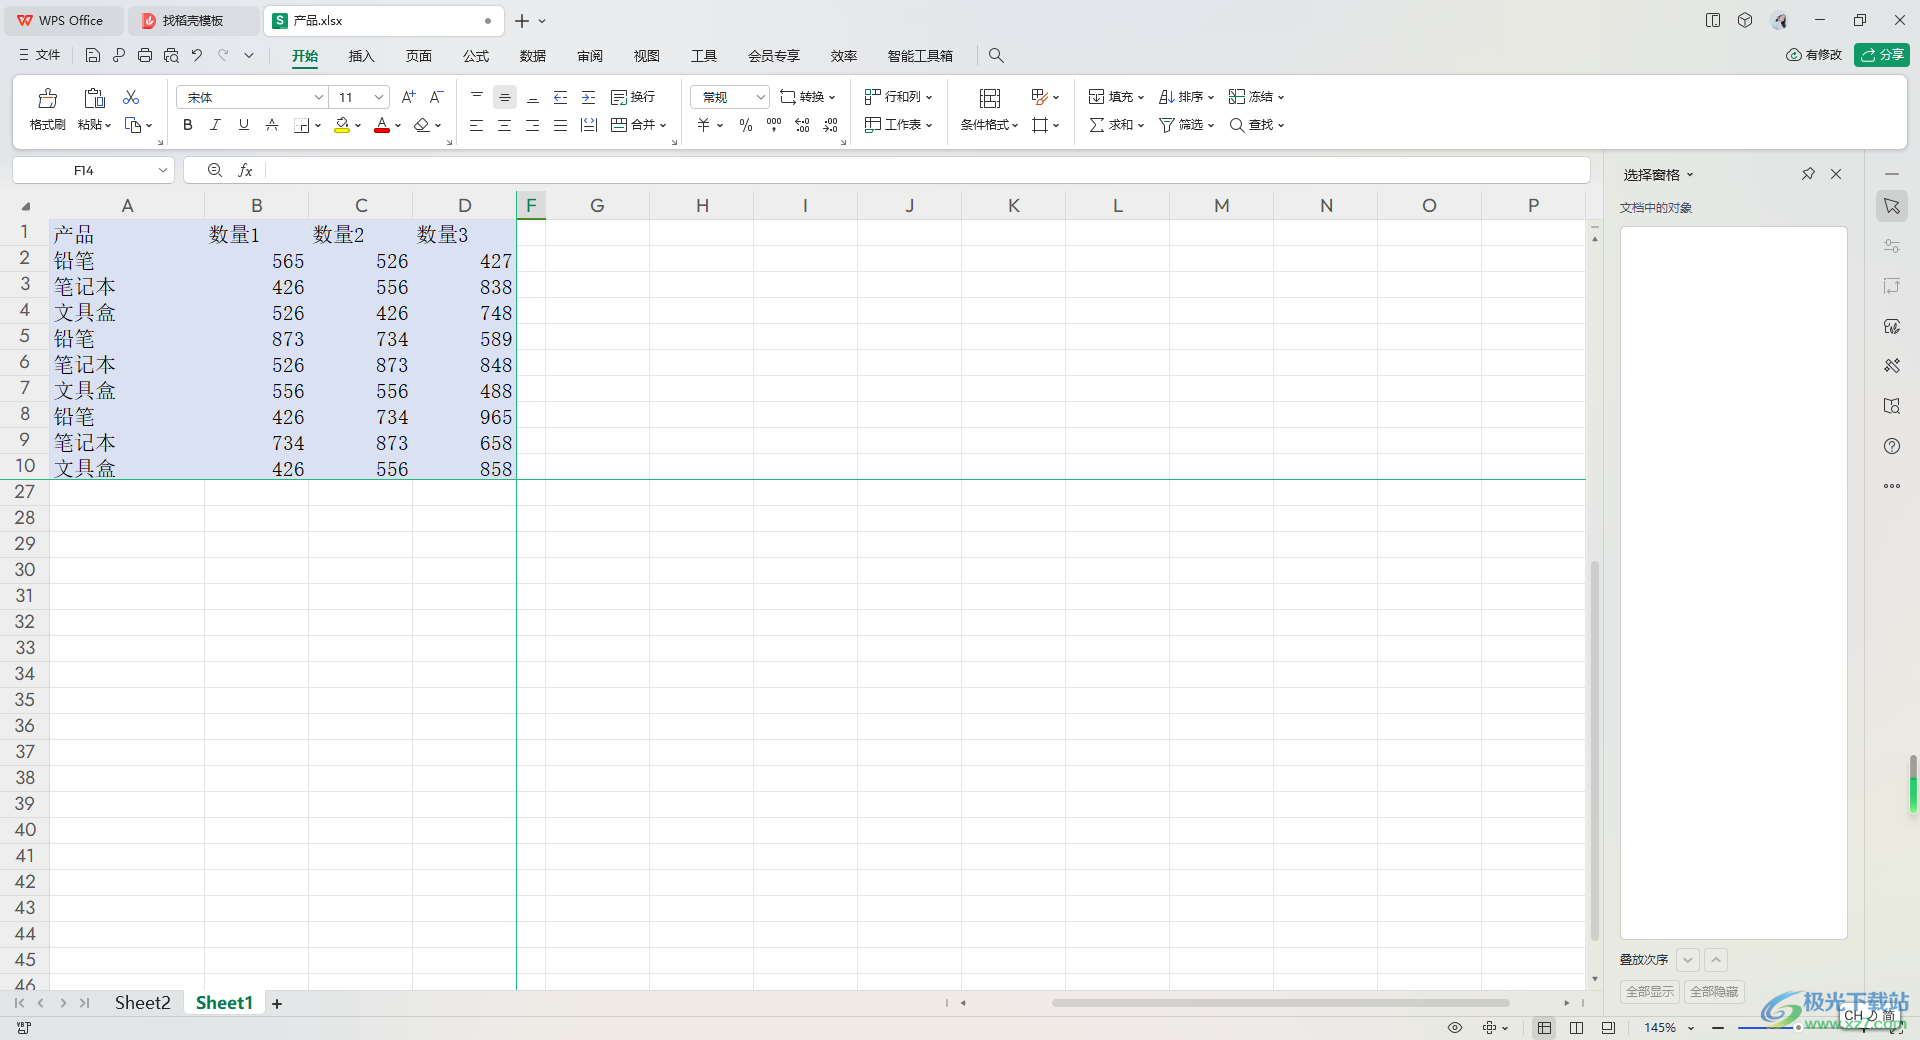Click the yellow fill color swatch
Screen dimensions: 1920x1040
[342, 125]
